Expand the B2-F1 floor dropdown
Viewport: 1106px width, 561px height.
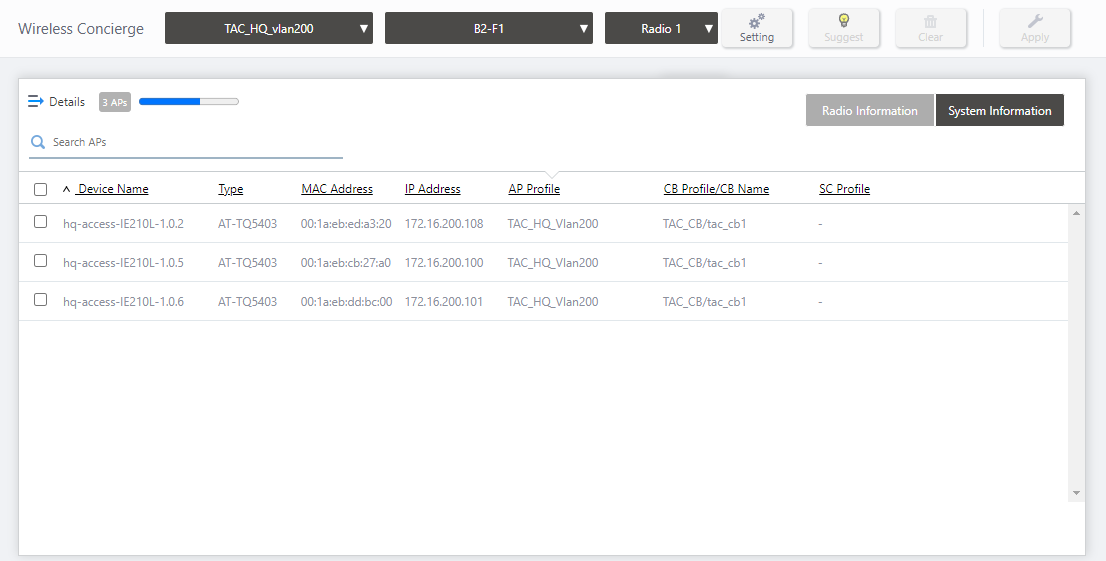pyautogui.click(x=488, y=28)
